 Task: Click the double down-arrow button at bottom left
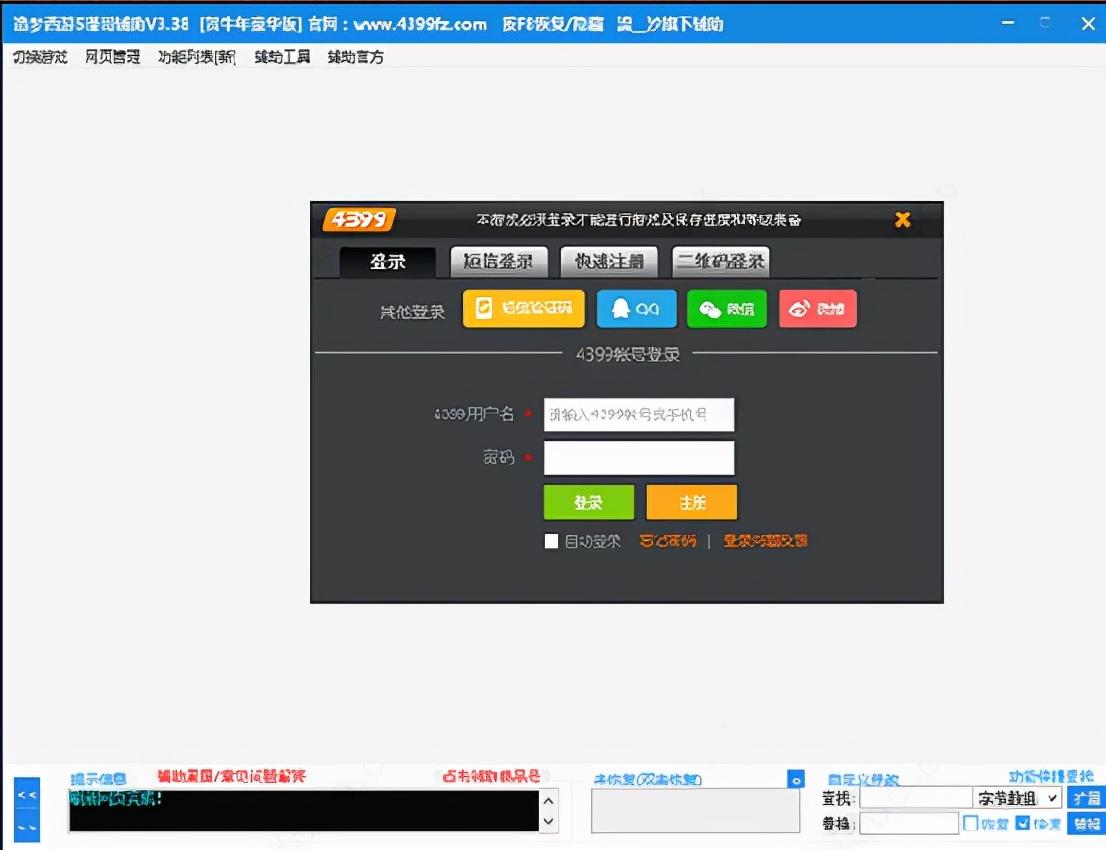(x=28, y=827)
